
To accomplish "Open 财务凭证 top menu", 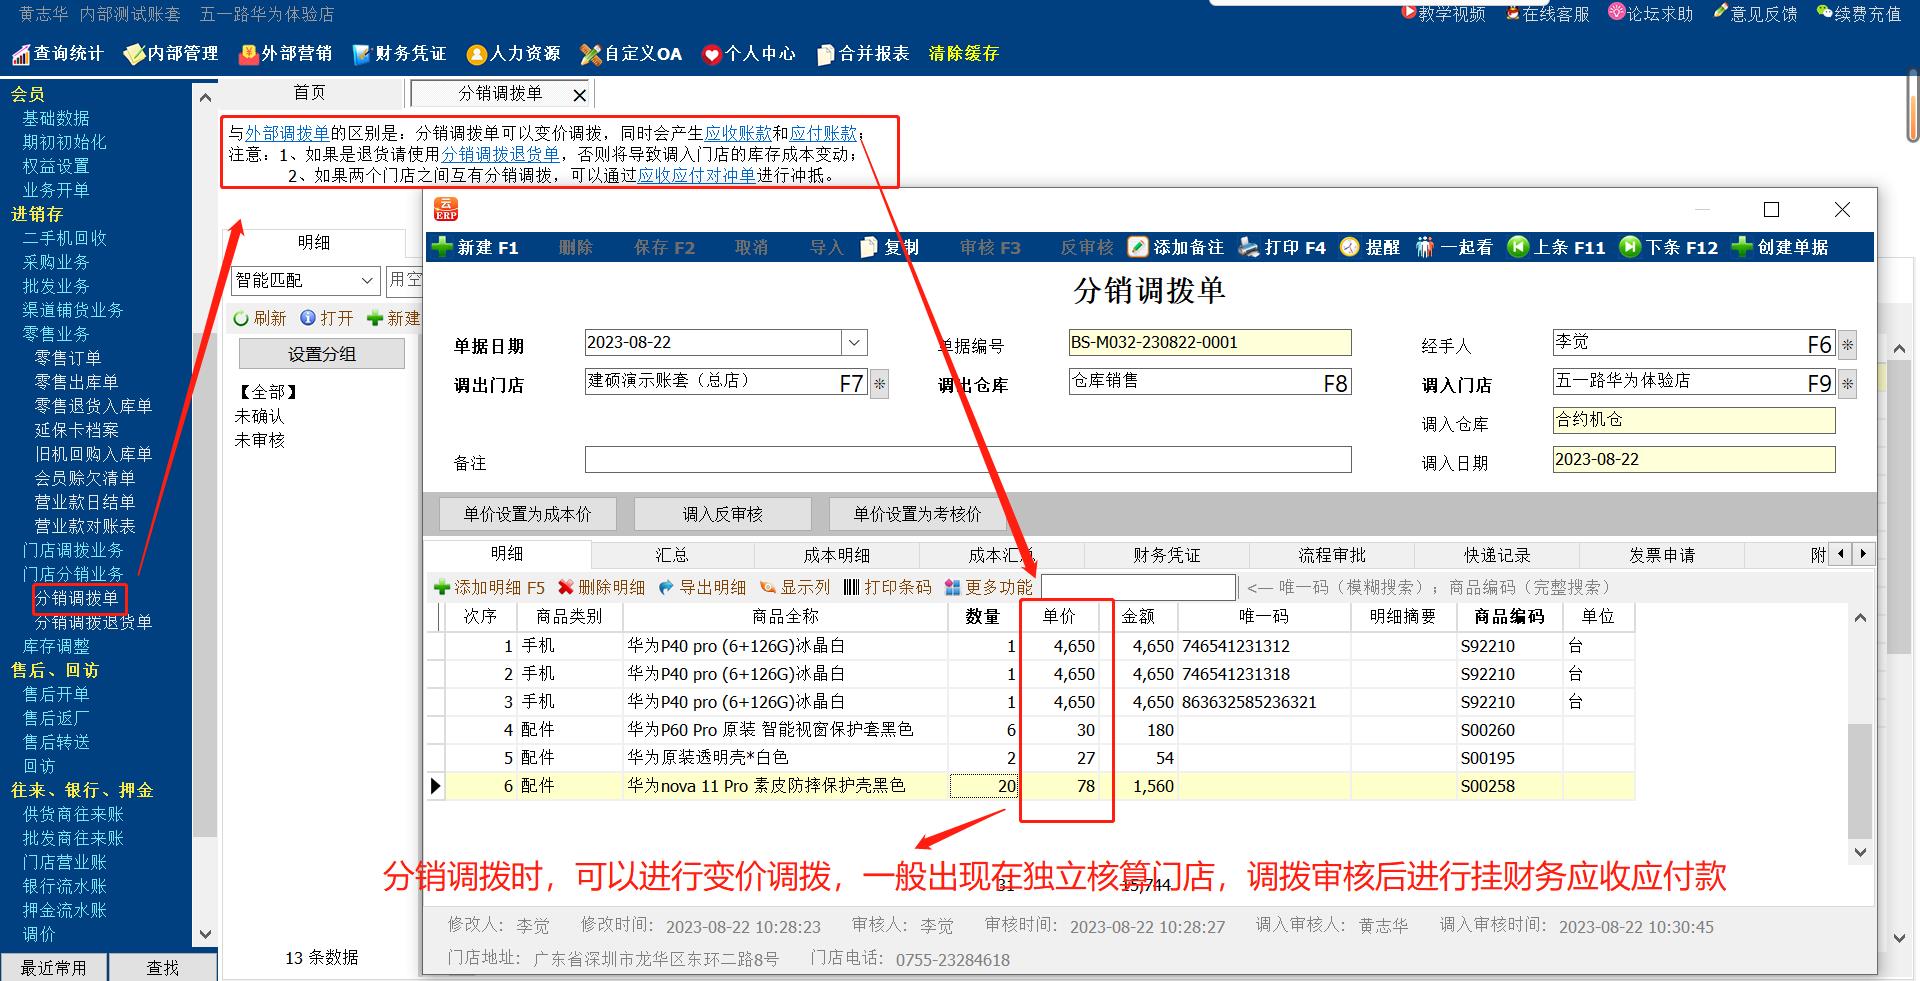I will pos(400,54).
